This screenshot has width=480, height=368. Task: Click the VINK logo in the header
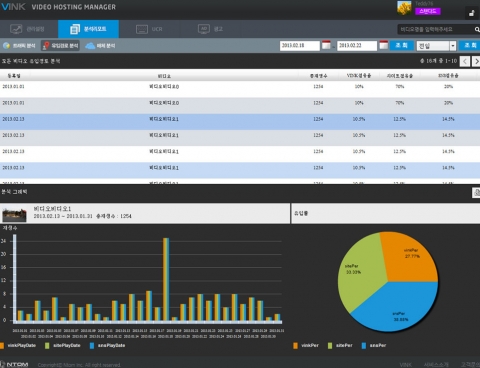pos(14,7)
